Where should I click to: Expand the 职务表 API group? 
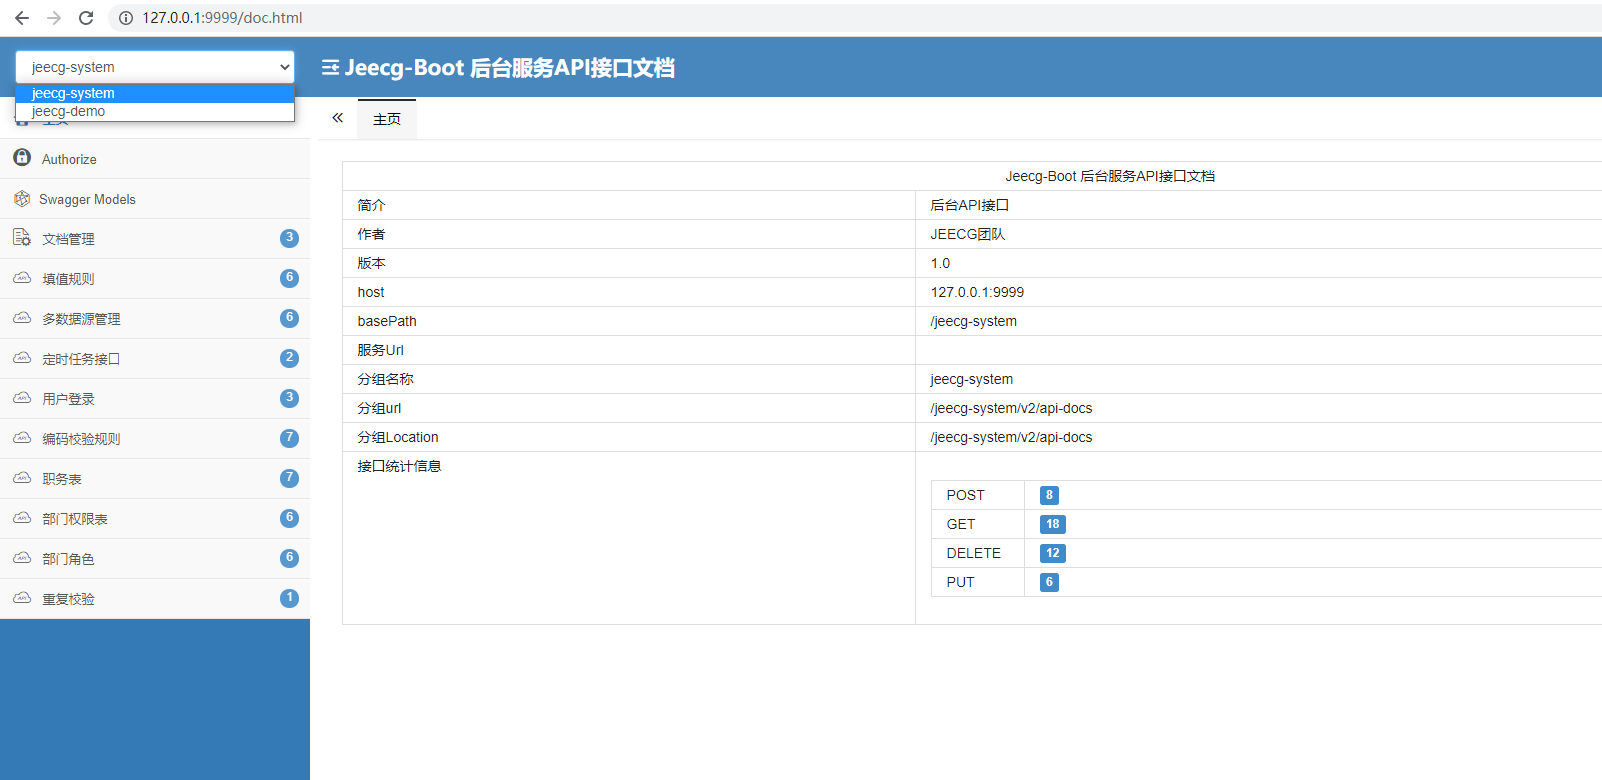pos(155,479)
